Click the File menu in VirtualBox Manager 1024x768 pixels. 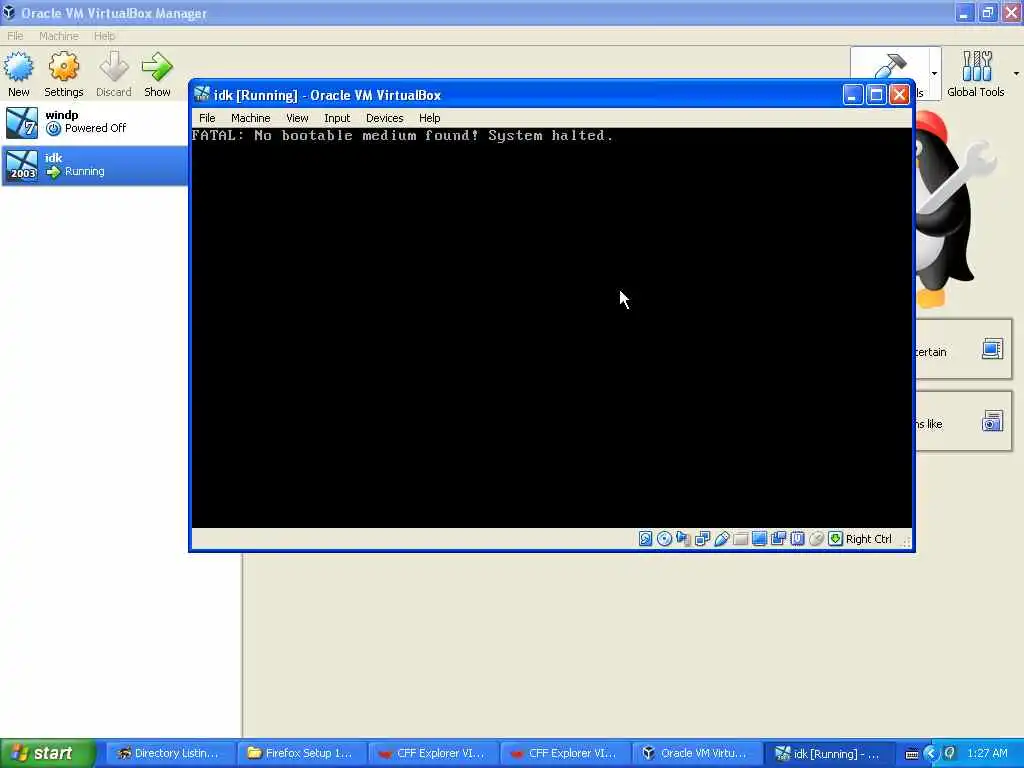click(x=15, y=36)
